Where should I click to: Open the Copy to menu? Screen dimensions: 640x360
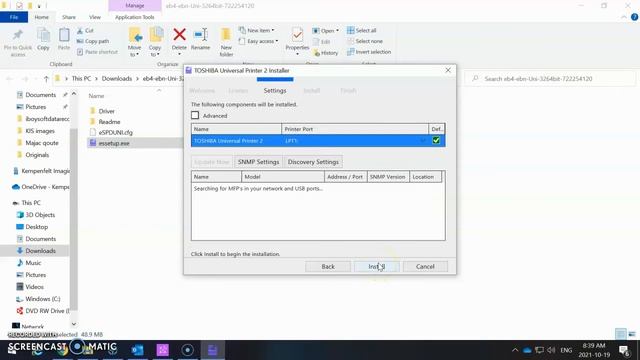click(x=155, y=42)
